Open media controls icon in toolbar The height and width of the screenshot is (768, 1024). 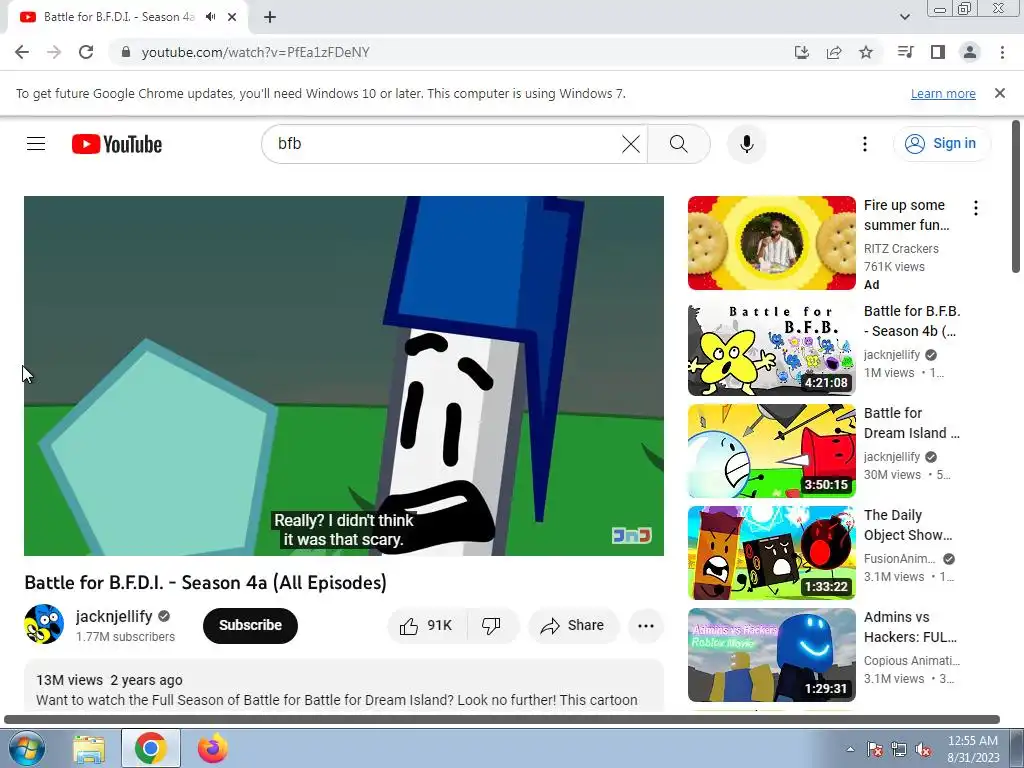(905, 52)
